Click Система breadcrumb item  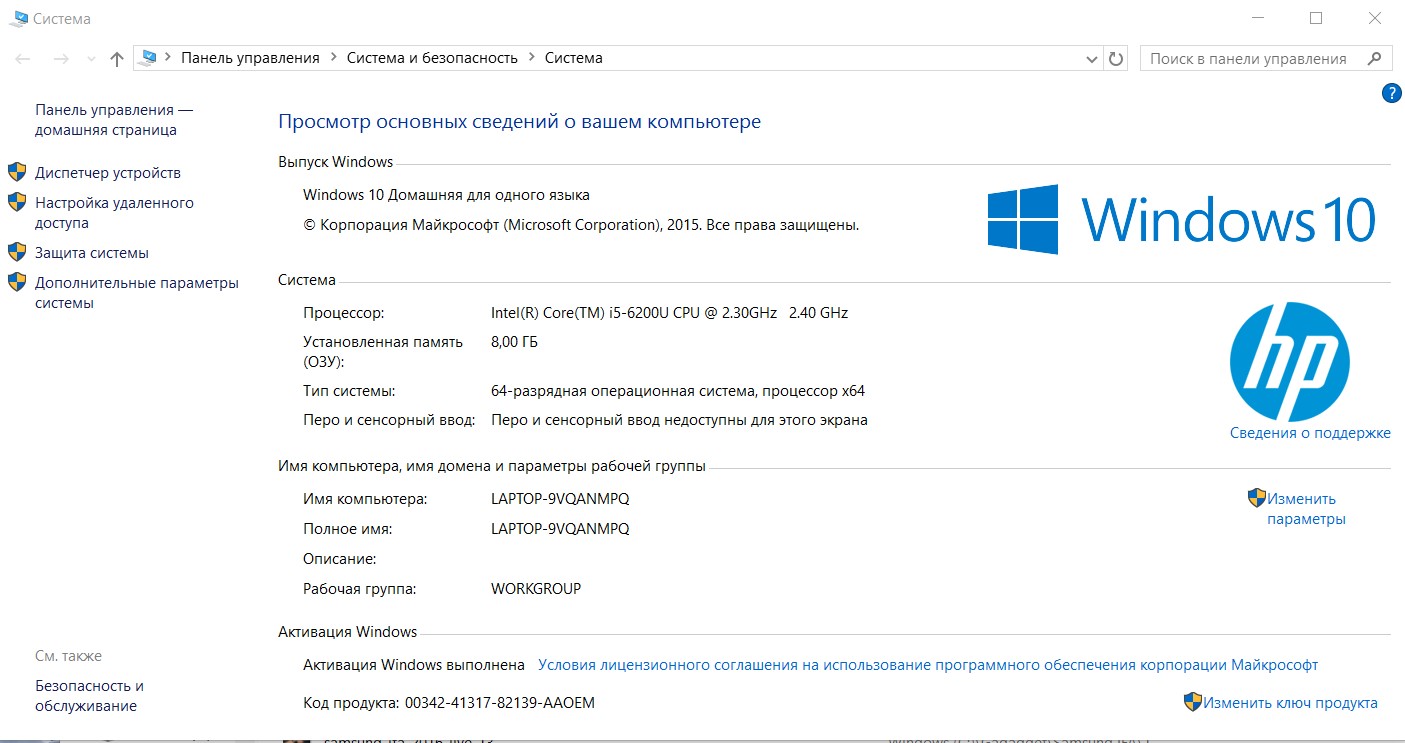573,58
